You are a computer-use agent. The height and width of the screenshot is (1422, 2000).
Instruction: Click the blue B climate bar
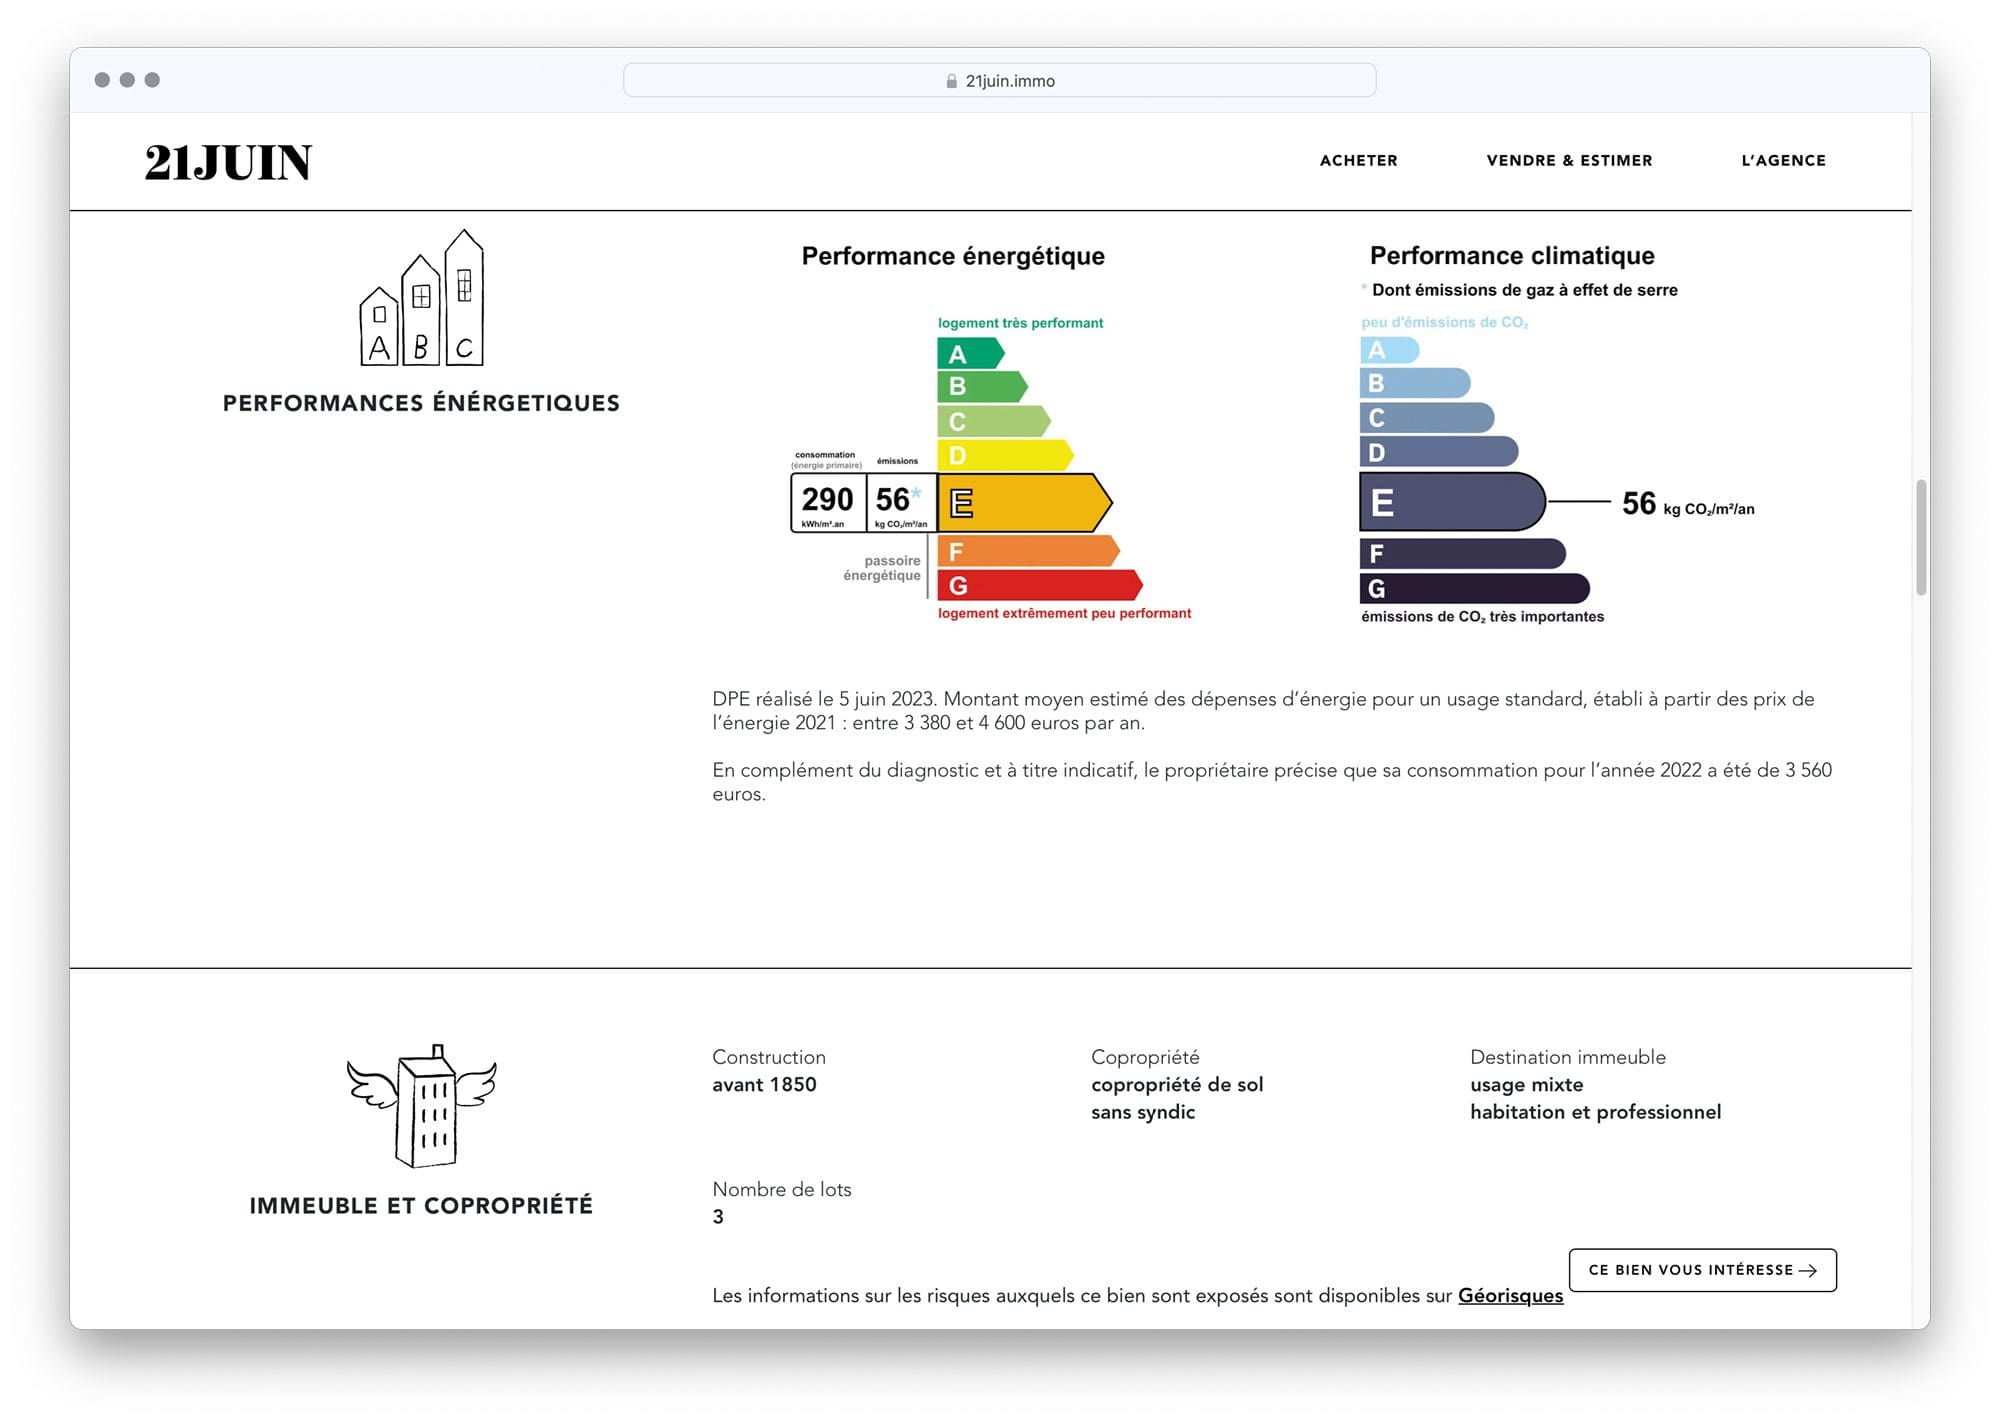point(1415,383)
